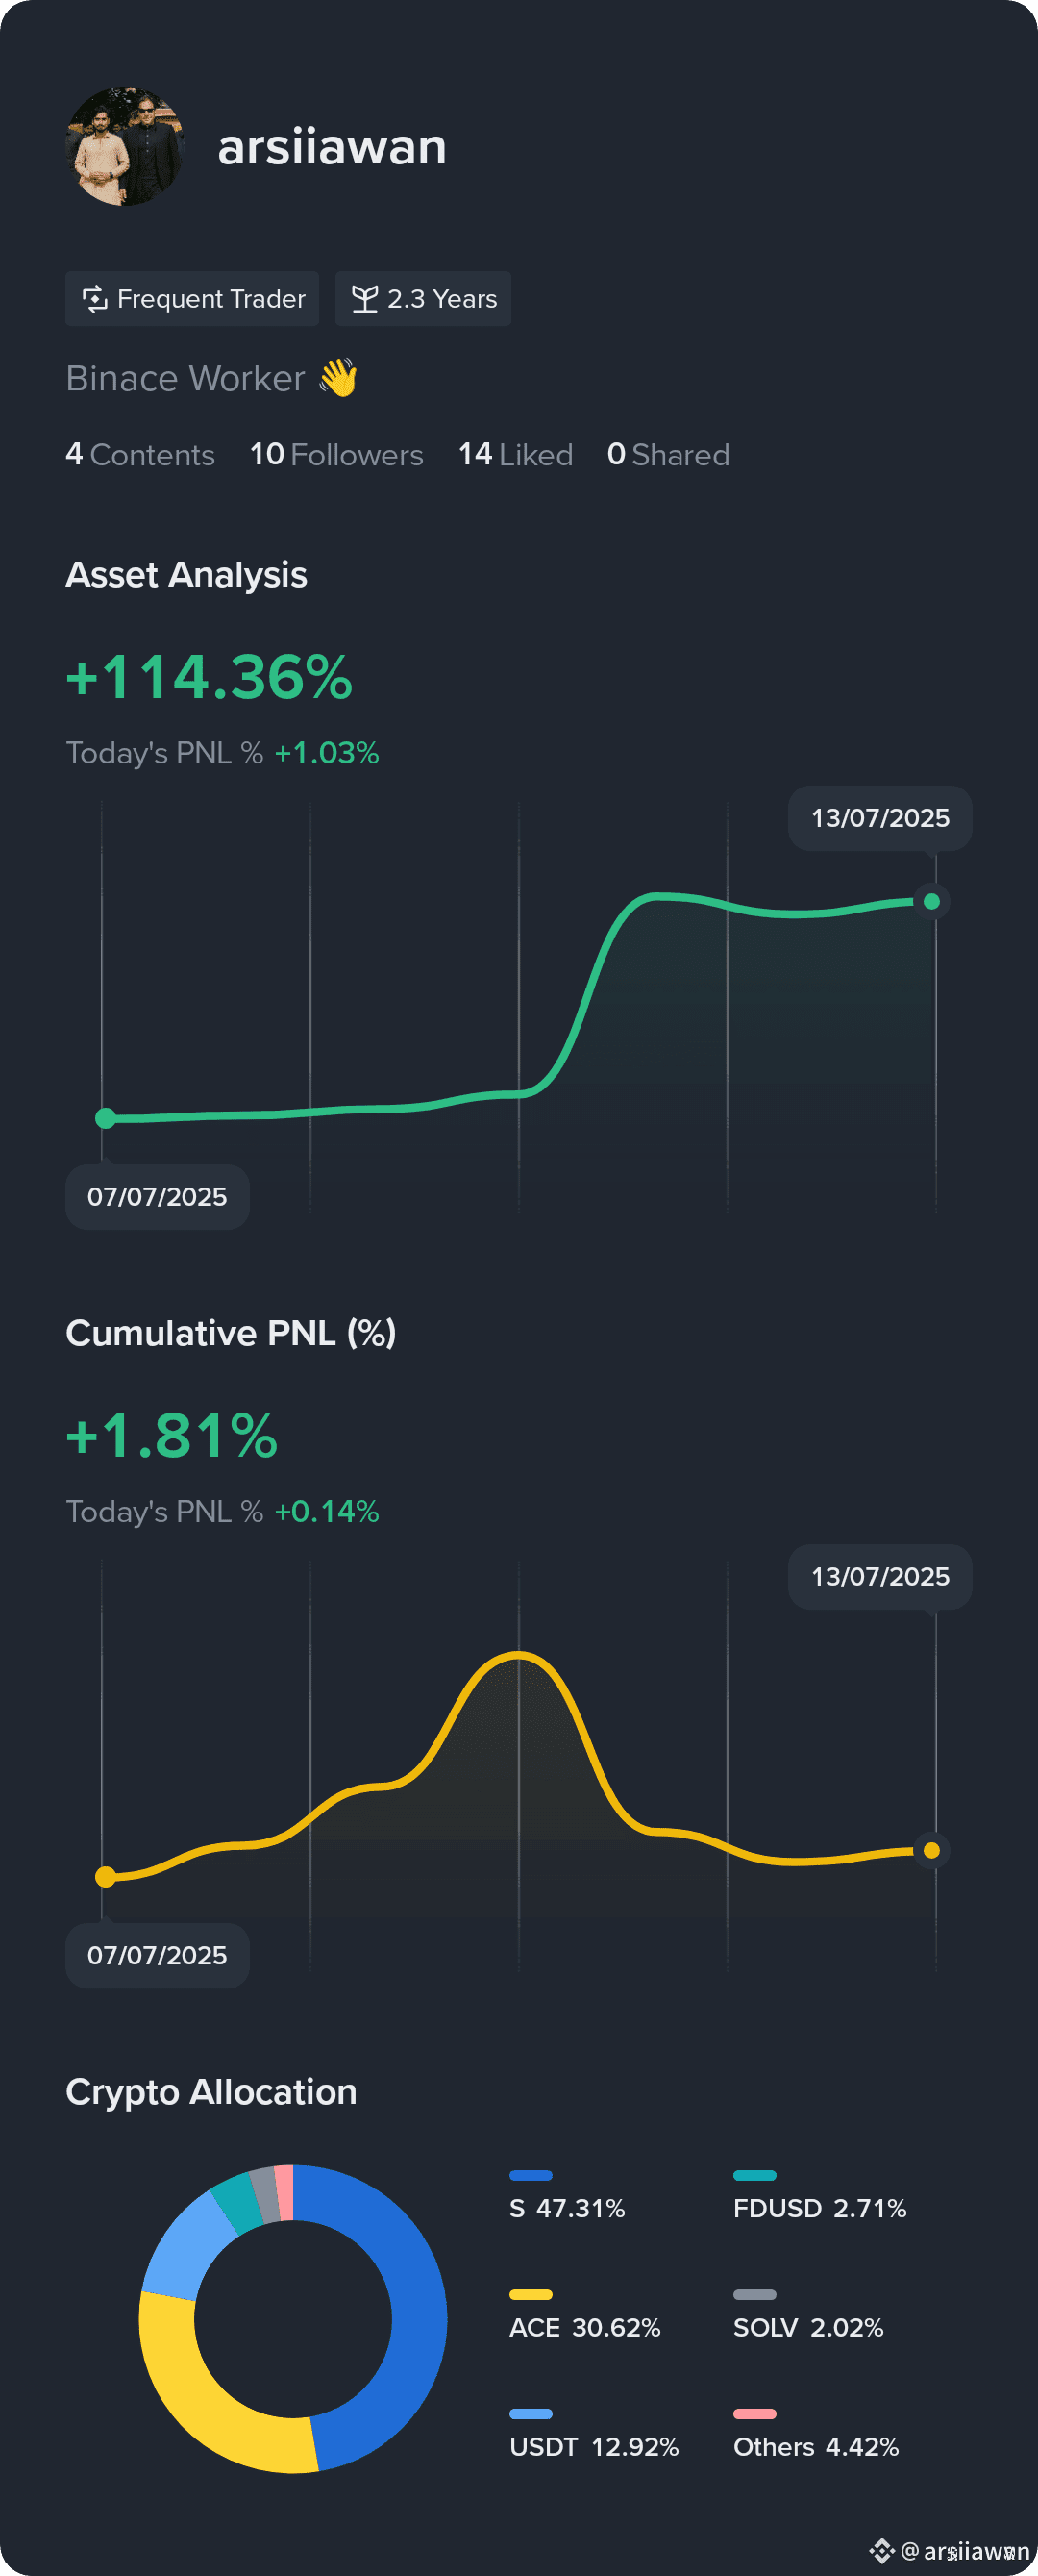Image resolution: width=1038 pixels, height=2576 pixels.
Task: Click the sprout icon beside 2.3 Years
Action: (365, 299)
